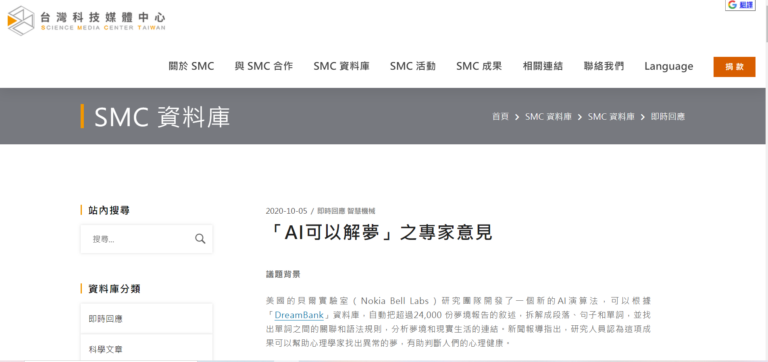This screenshot has width=768, height=362.
Task: Open the Language menu
Action: coord(669,66)
